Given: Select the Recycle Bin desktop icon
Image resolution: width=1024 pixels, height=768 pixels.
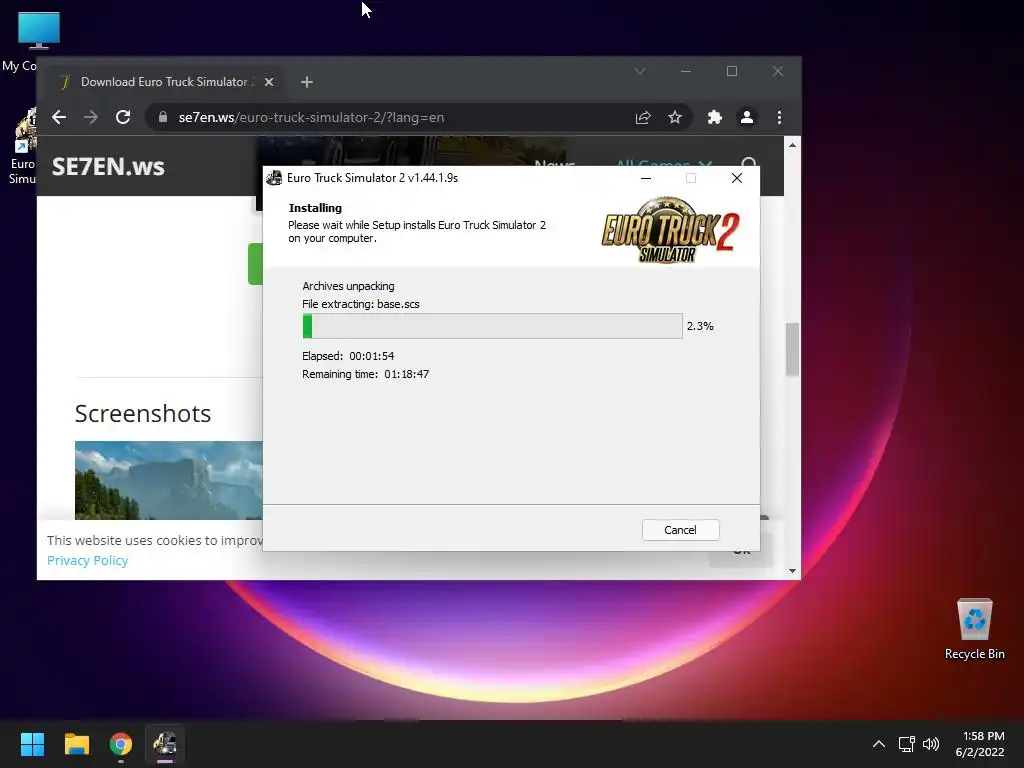Looking at the screenshot, I should [x=974, y=630].
